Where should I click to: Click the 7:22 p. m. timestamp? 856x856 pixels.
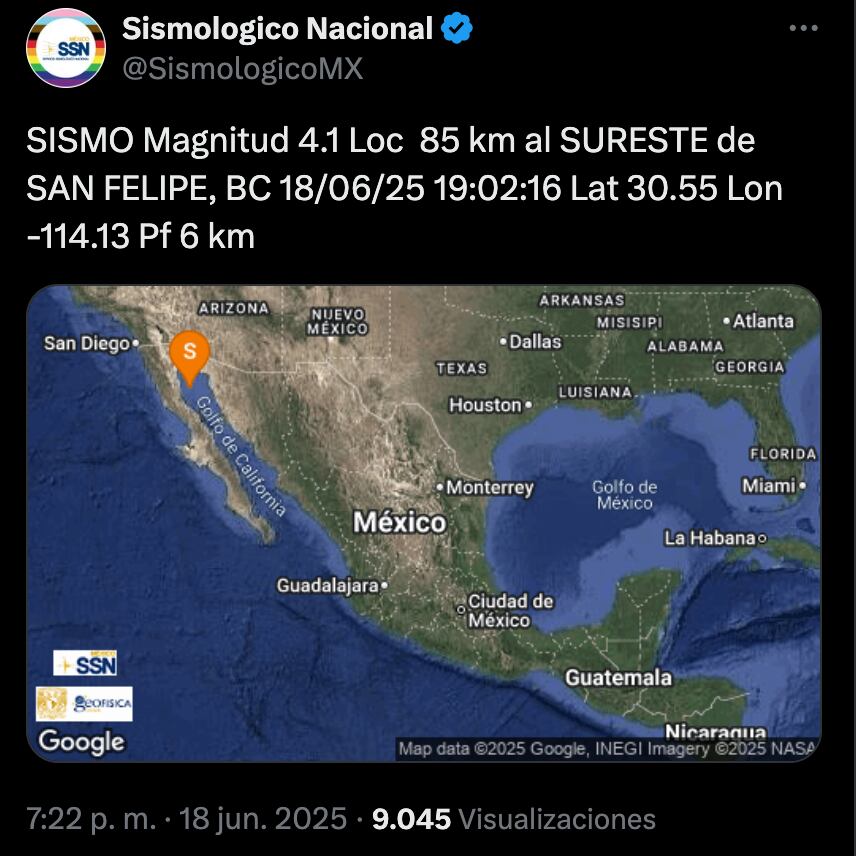click(91, 820)
